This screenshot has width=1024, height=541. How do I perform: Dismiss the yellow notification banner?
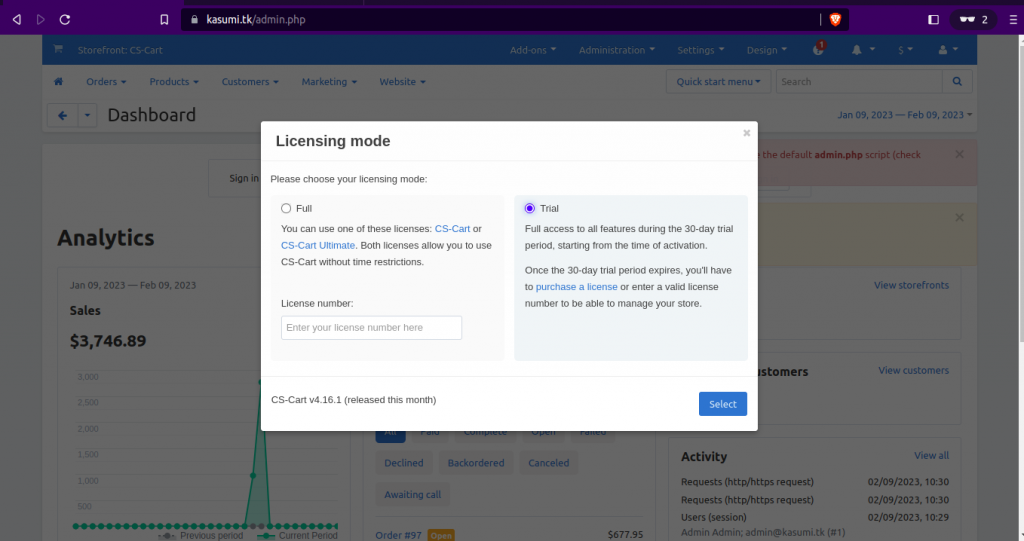959,218
